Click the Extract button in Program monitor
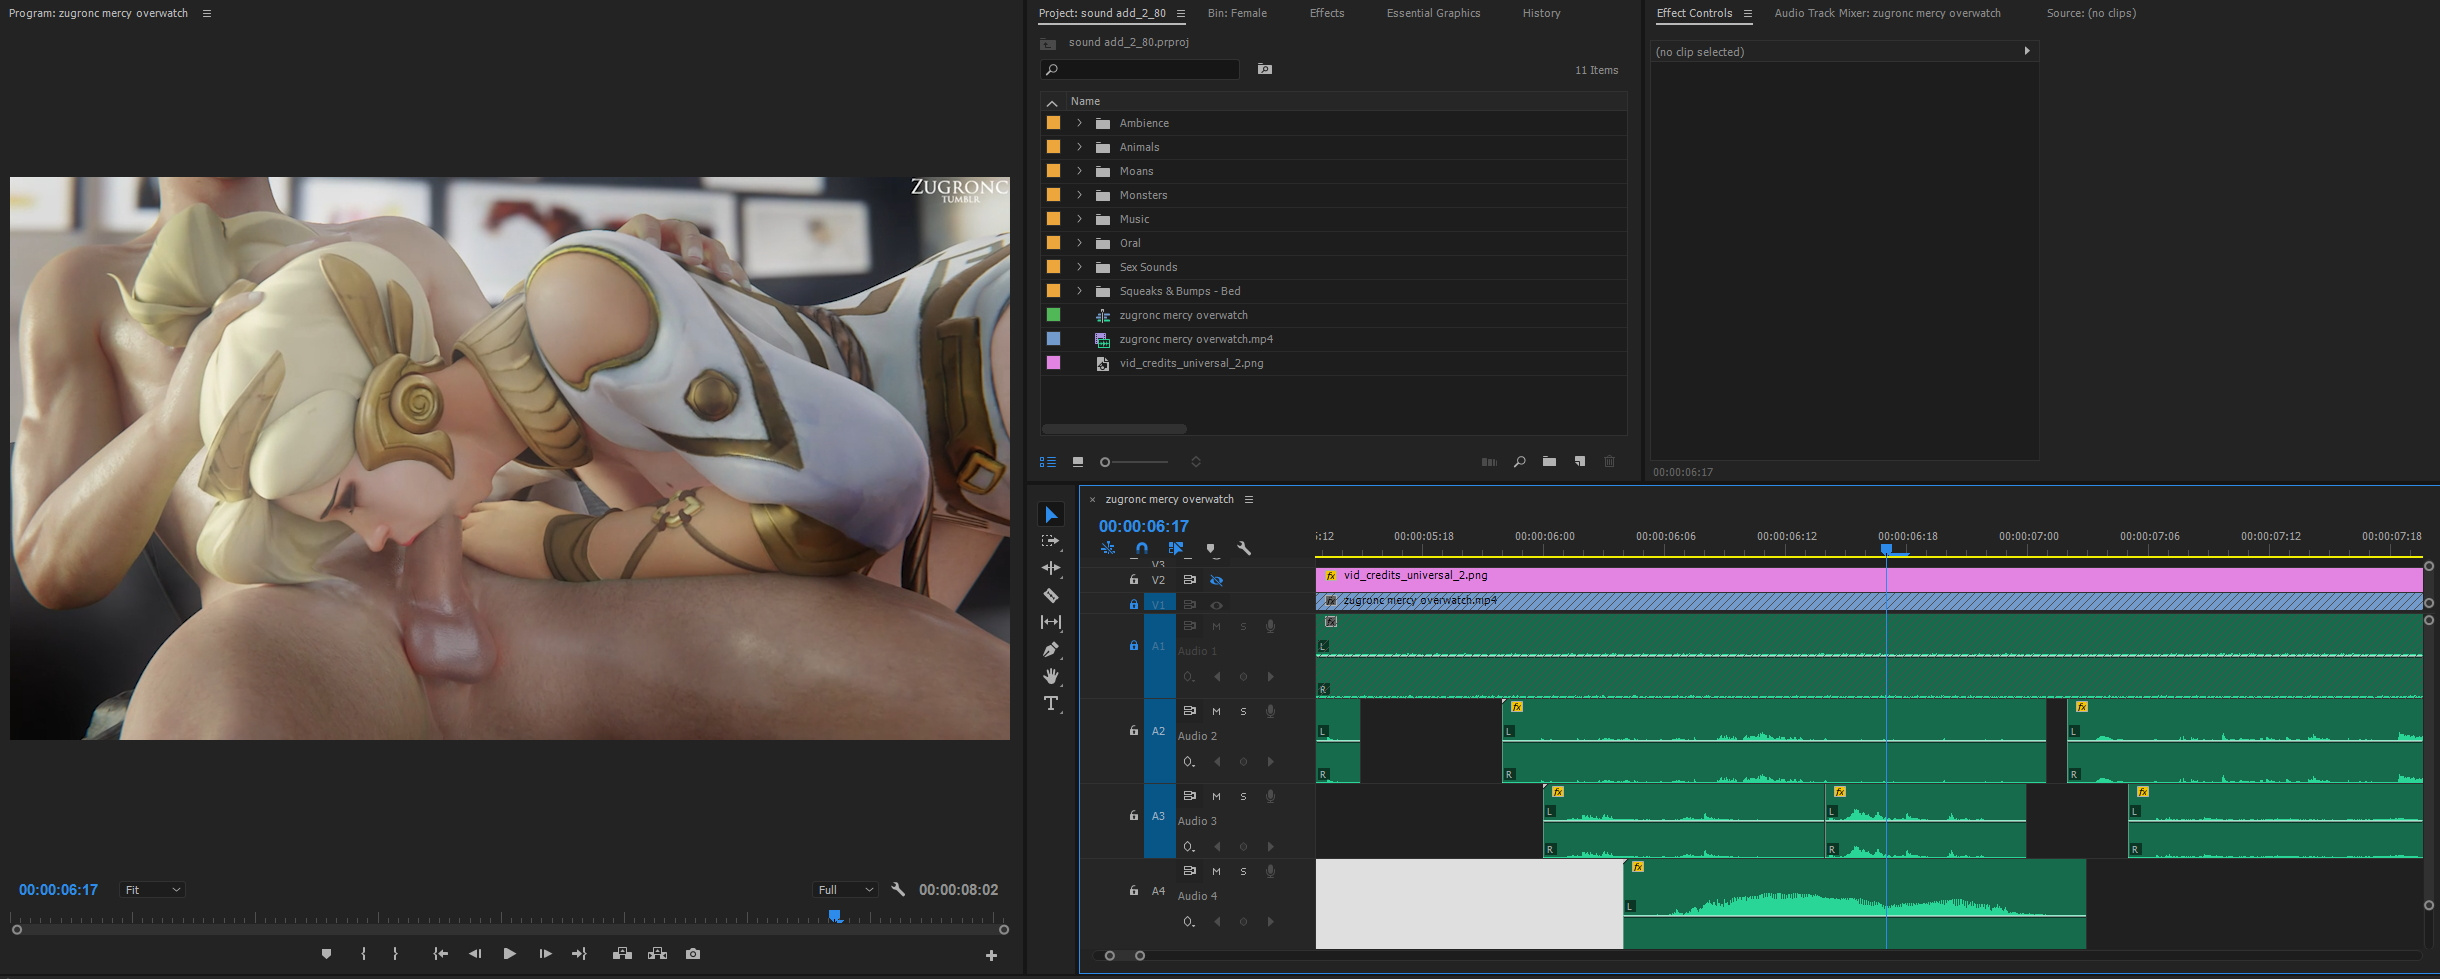Screen dimensions: 2440x979 657,954
